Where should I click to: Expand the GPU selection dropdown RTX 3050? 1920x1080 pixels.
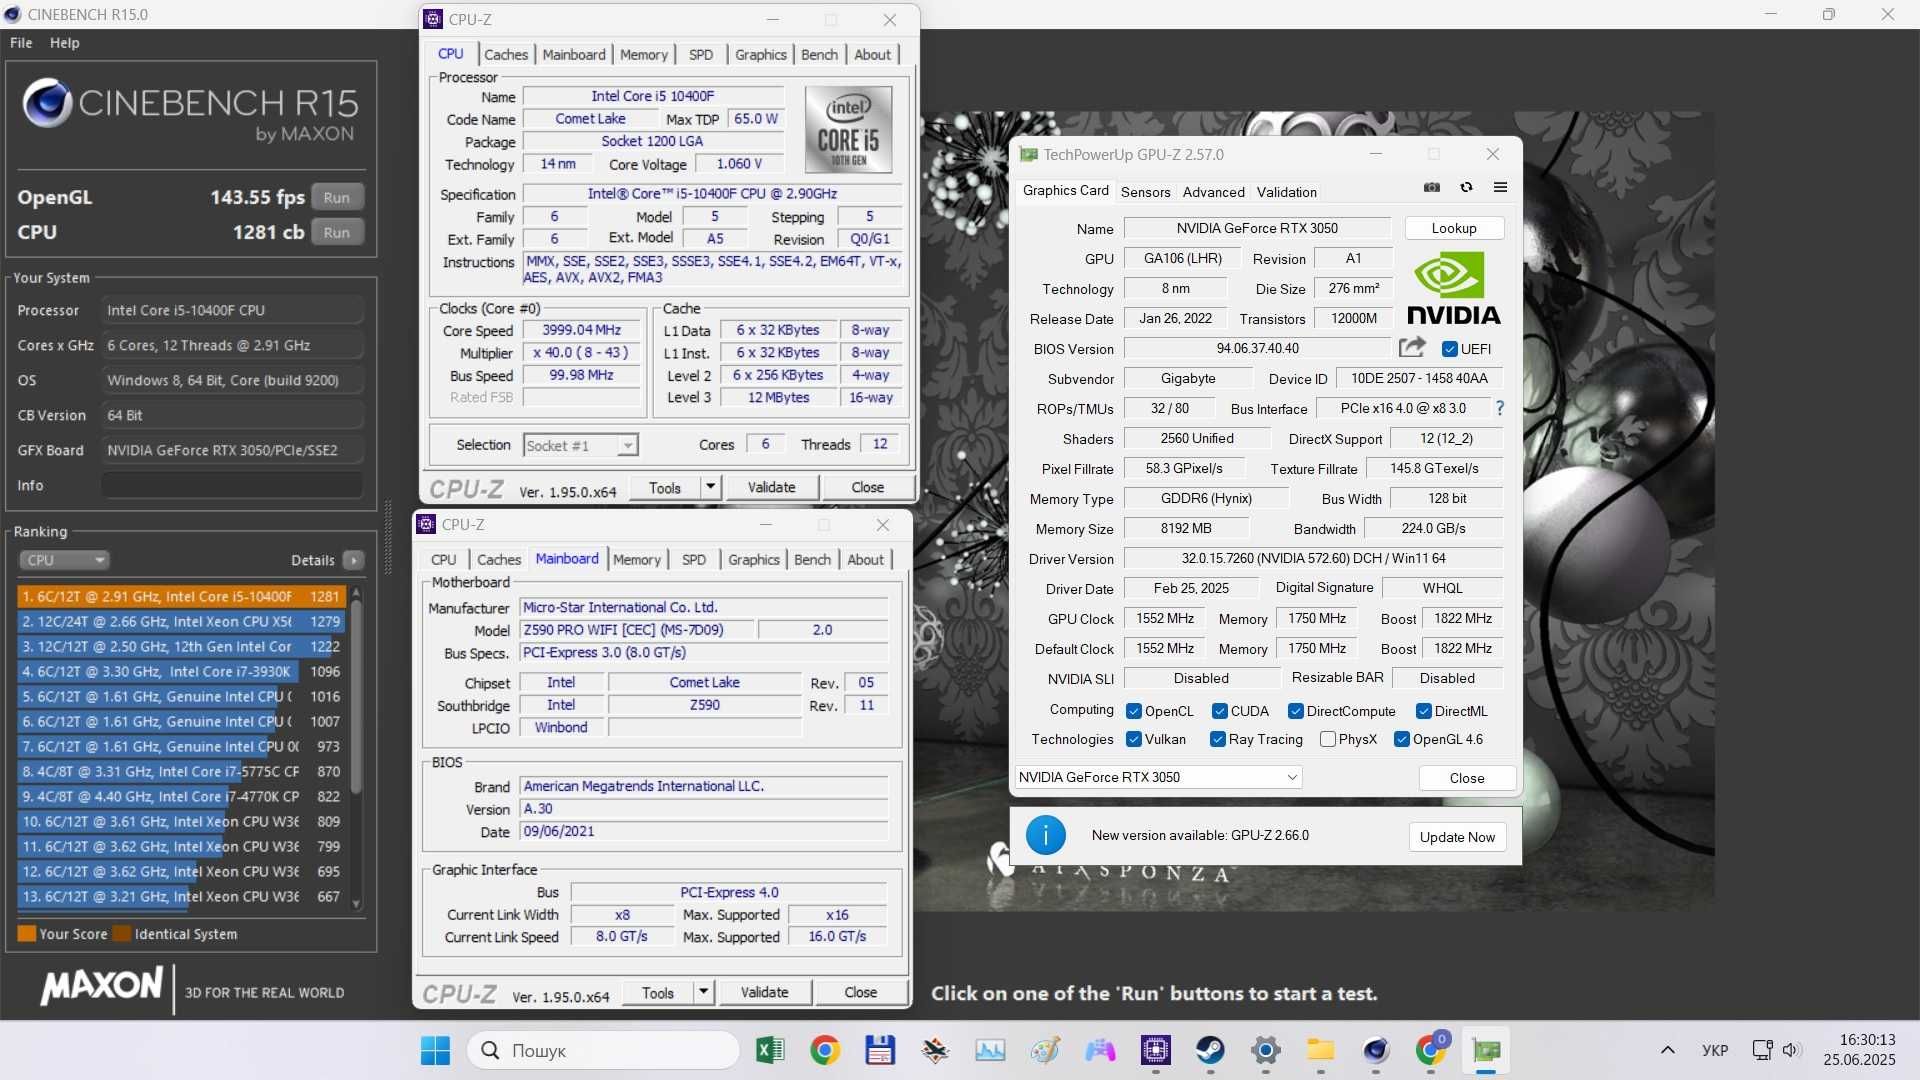[x=1158, y=777]
